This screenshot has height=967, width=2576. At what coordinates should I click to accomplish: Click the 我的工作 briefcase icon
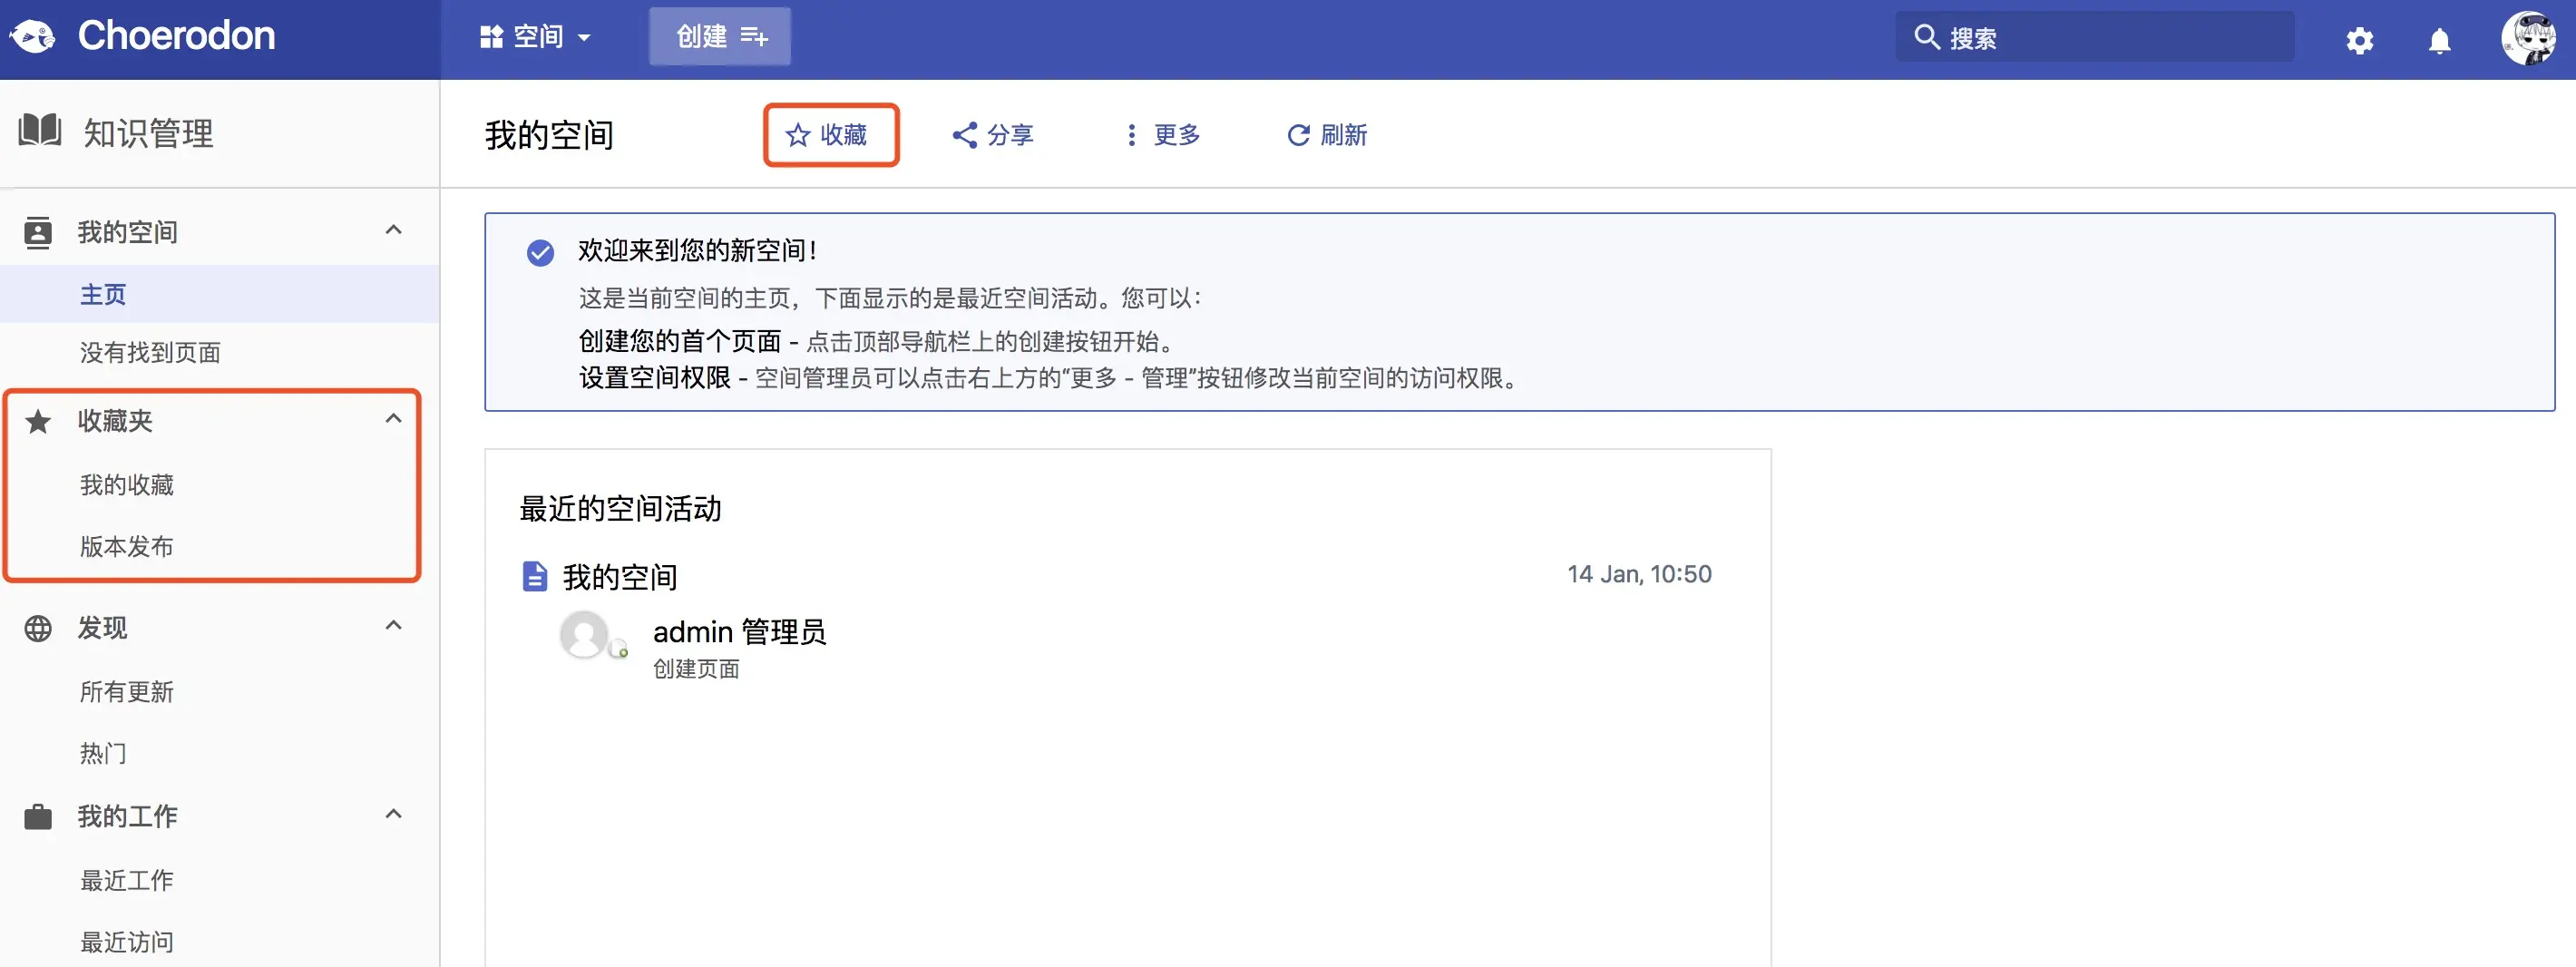[x=38, y=816]
